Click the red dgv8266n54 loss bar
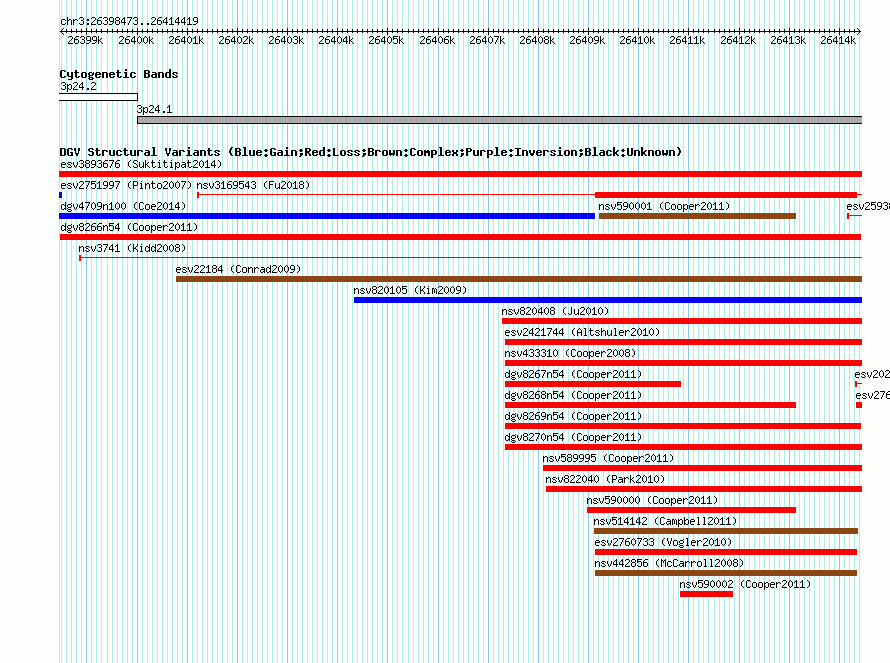The width and height of the screenshot is (890, 663). click(460, 237)
